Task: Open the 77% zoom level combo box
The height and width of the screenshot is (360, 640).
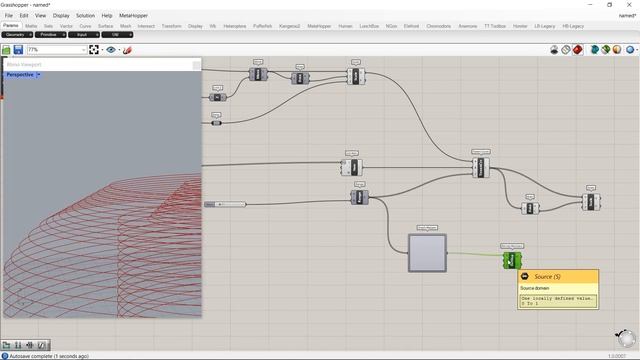Action: pos(57,50)
